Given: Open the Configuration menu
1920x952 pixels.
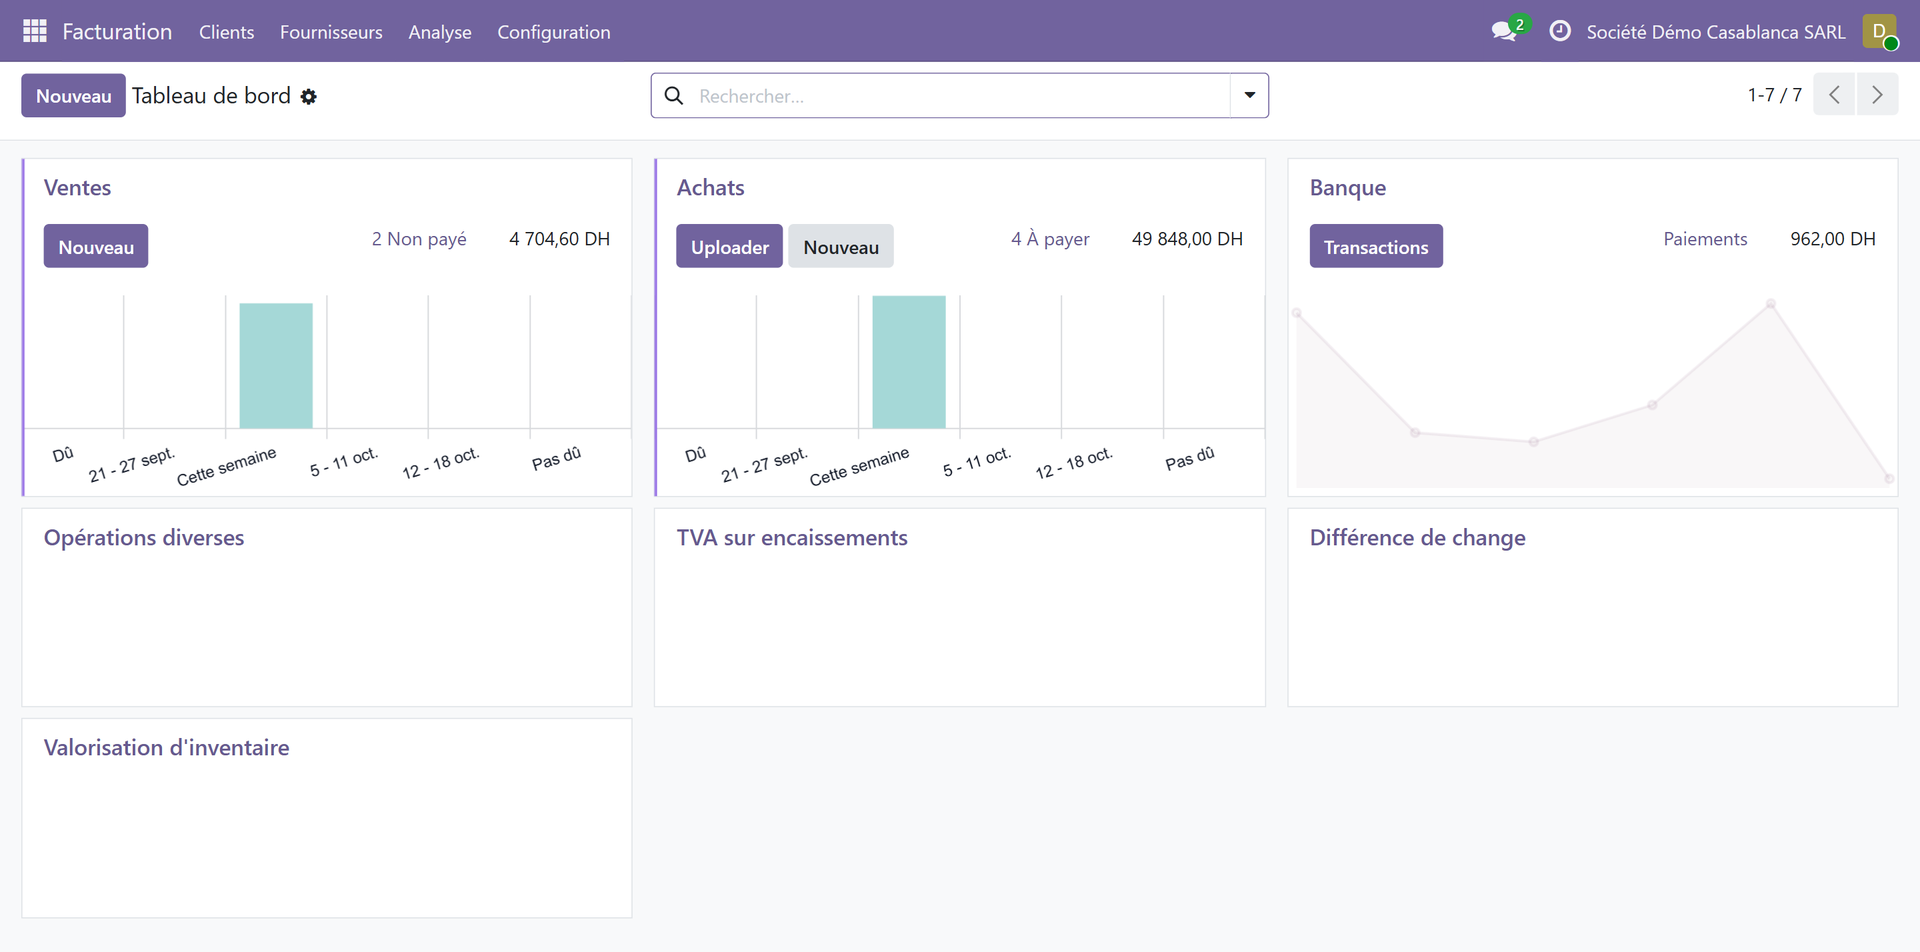Looking at the screenshot, I should click(x=554, y=32).
